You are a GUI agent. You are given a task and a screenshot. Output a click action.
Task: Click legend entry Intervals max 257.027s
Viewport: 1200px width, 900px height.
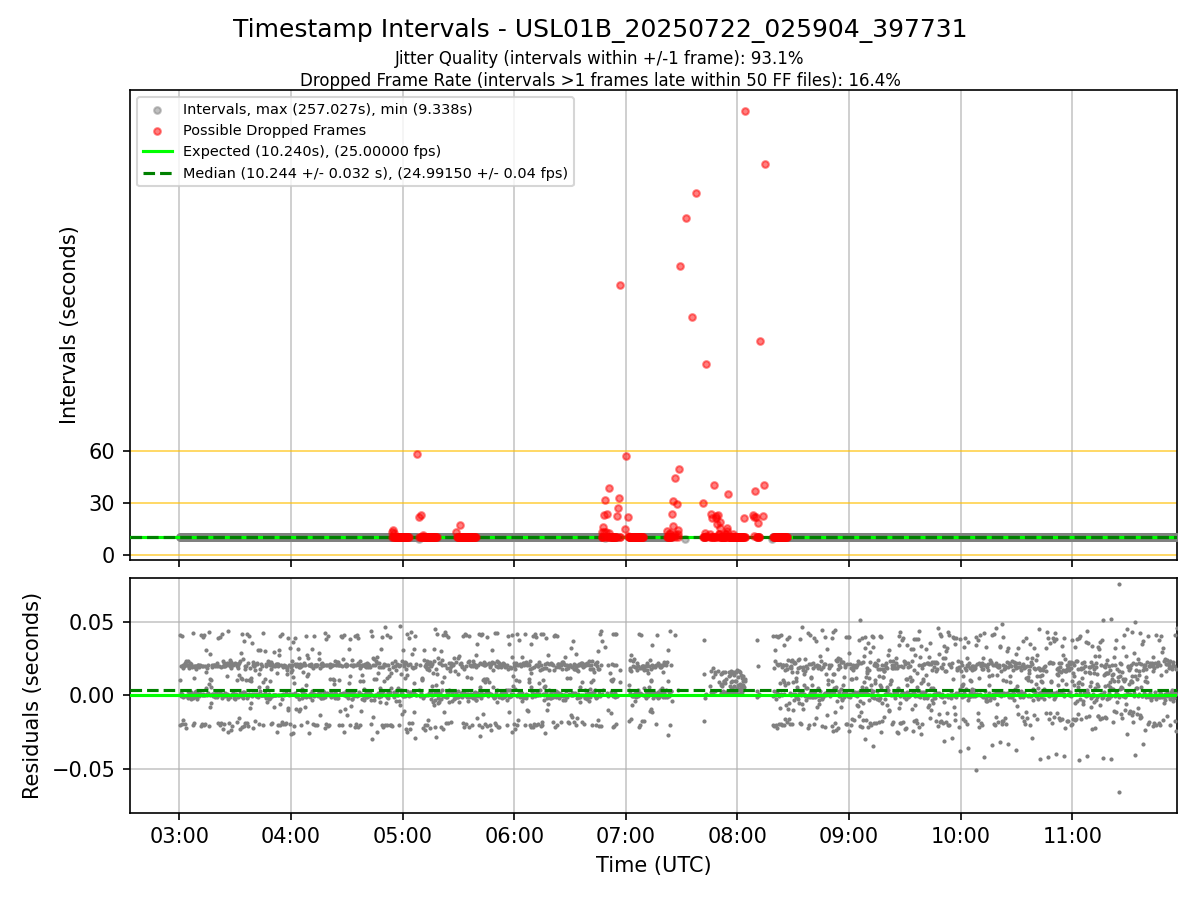click(327, 108)
